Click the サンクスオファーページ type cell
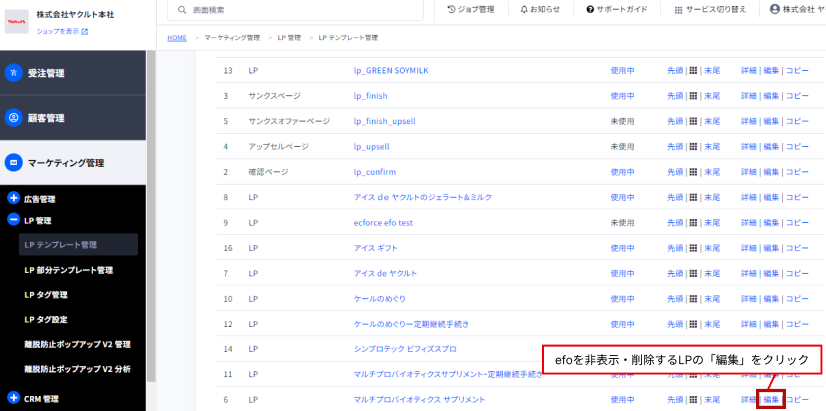The image size is (826, 411). point(289,121)
